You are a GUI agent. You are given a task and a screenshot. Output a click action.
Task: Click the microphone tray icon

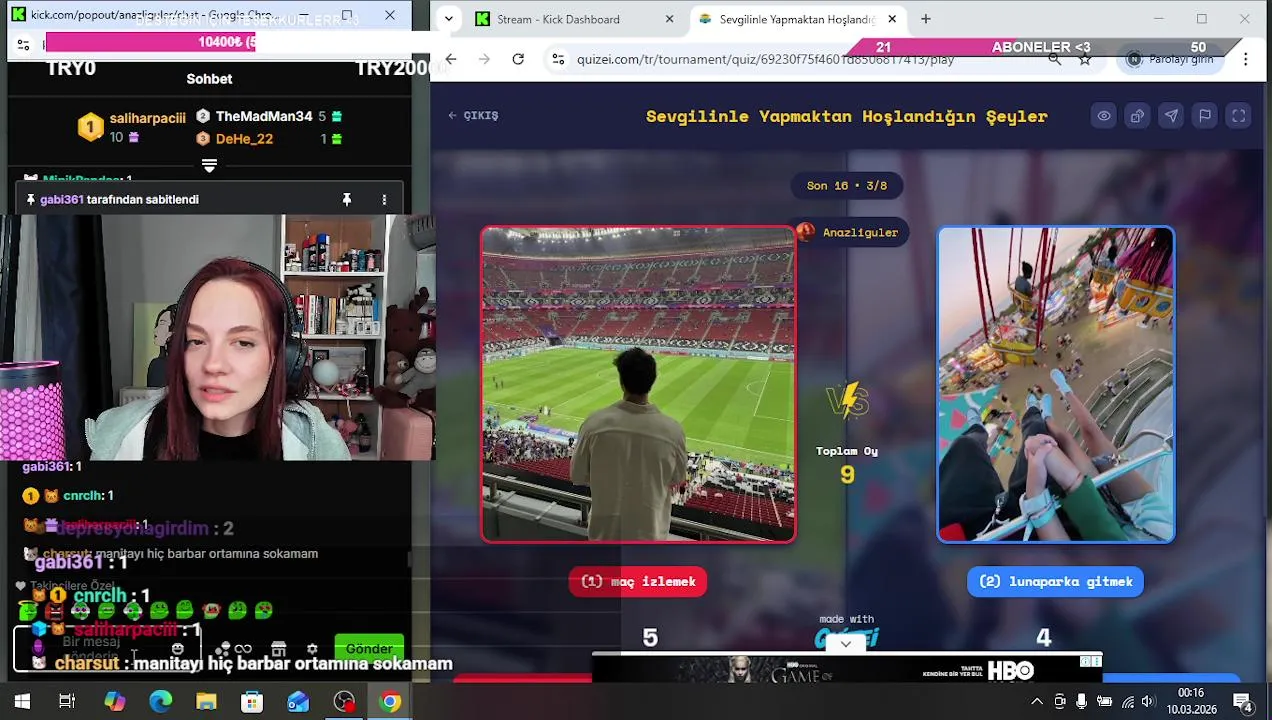pyautogui.click(x=1081, y=702)
